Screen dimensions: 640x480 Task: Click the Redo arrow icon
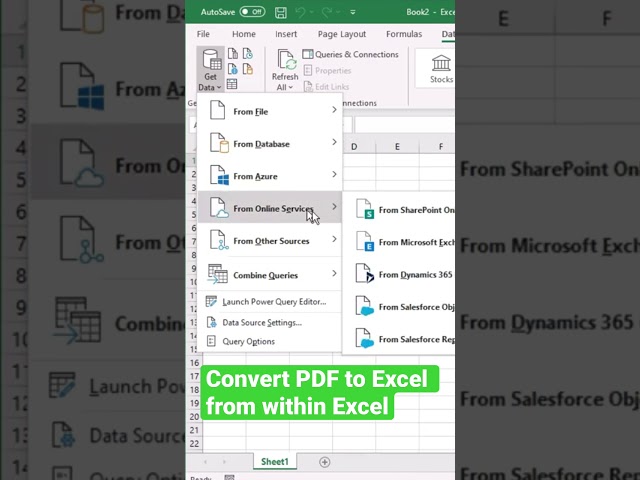(327, 12)
